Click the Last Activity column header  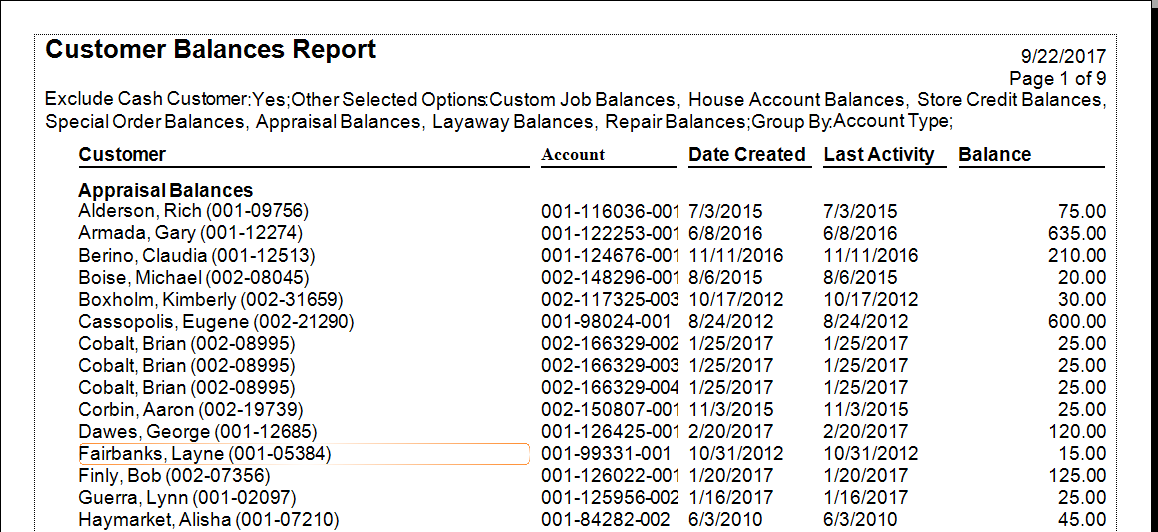click(x=879, y=154)
